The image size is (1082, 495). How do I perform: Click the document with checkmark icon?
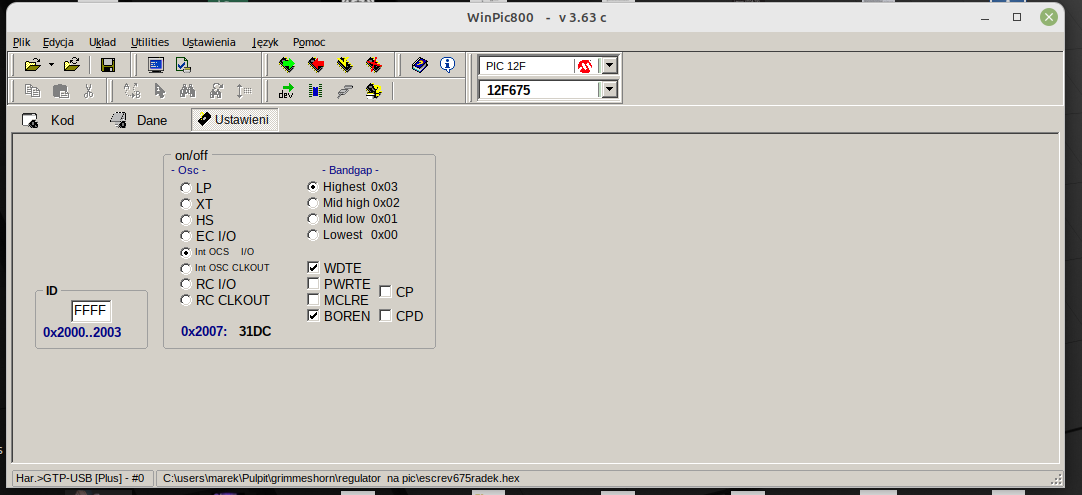click(x=183, y=66)
